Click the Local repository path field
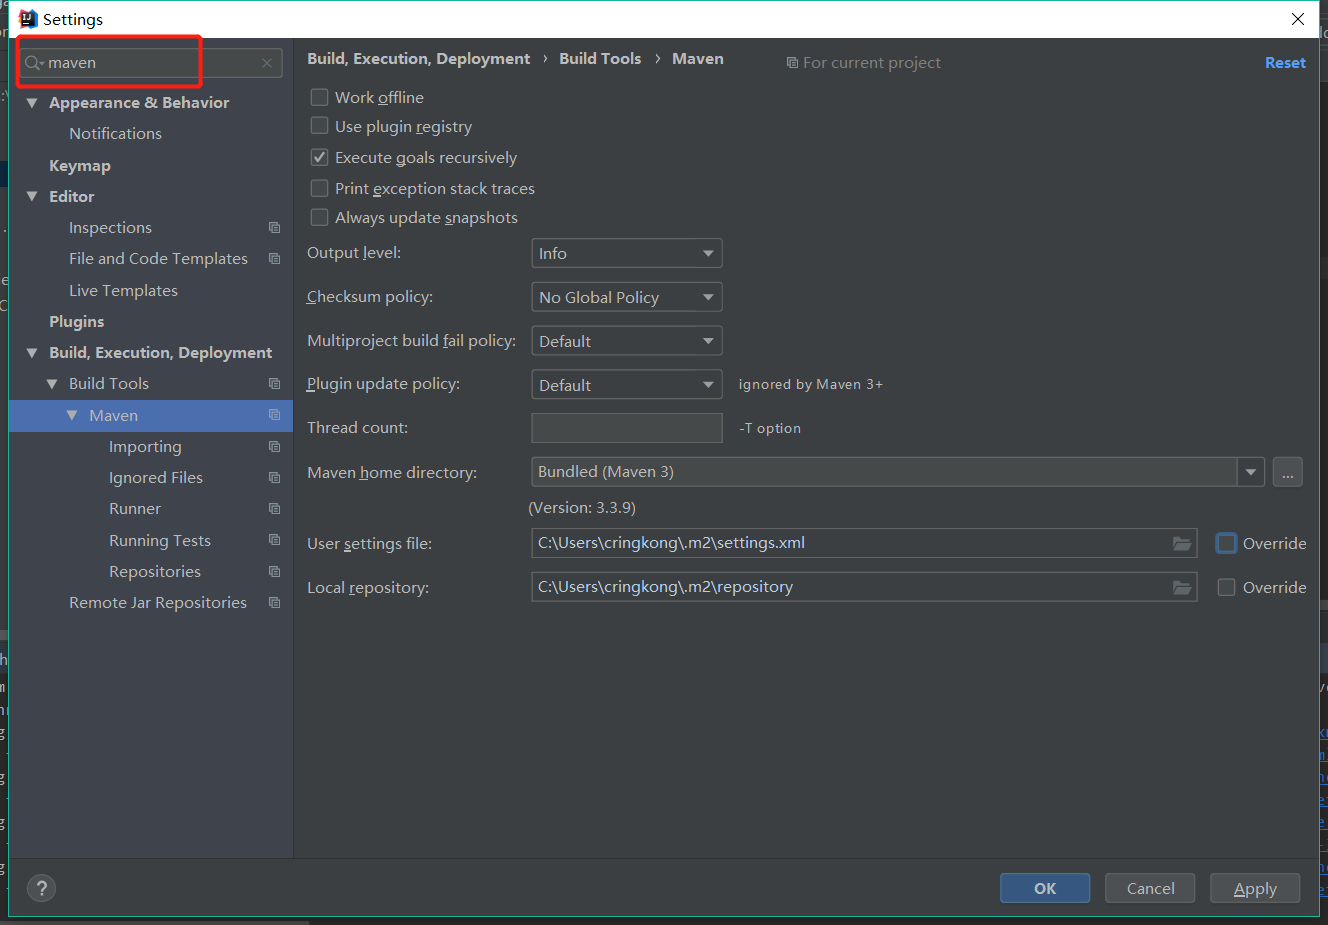The height and width of the screenshot is (925, 1328). tap(864, 587)
